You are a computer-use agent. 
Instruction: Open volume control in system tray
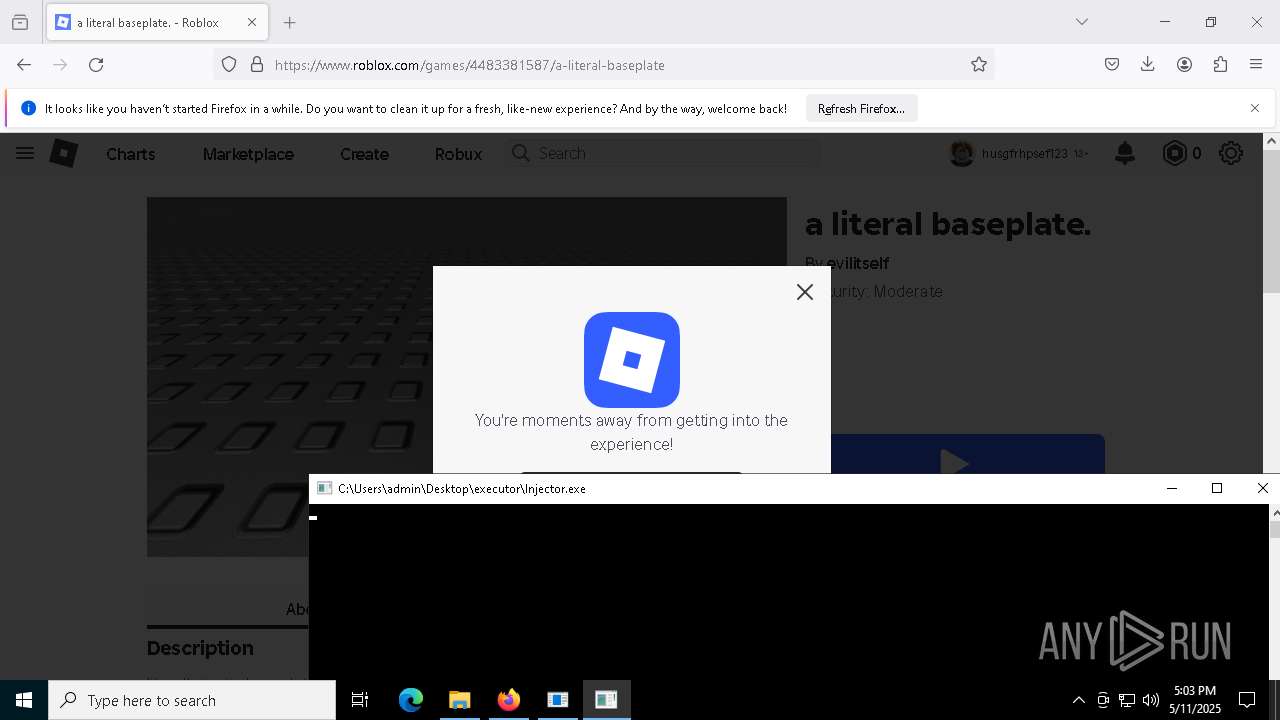[1151, 700]
